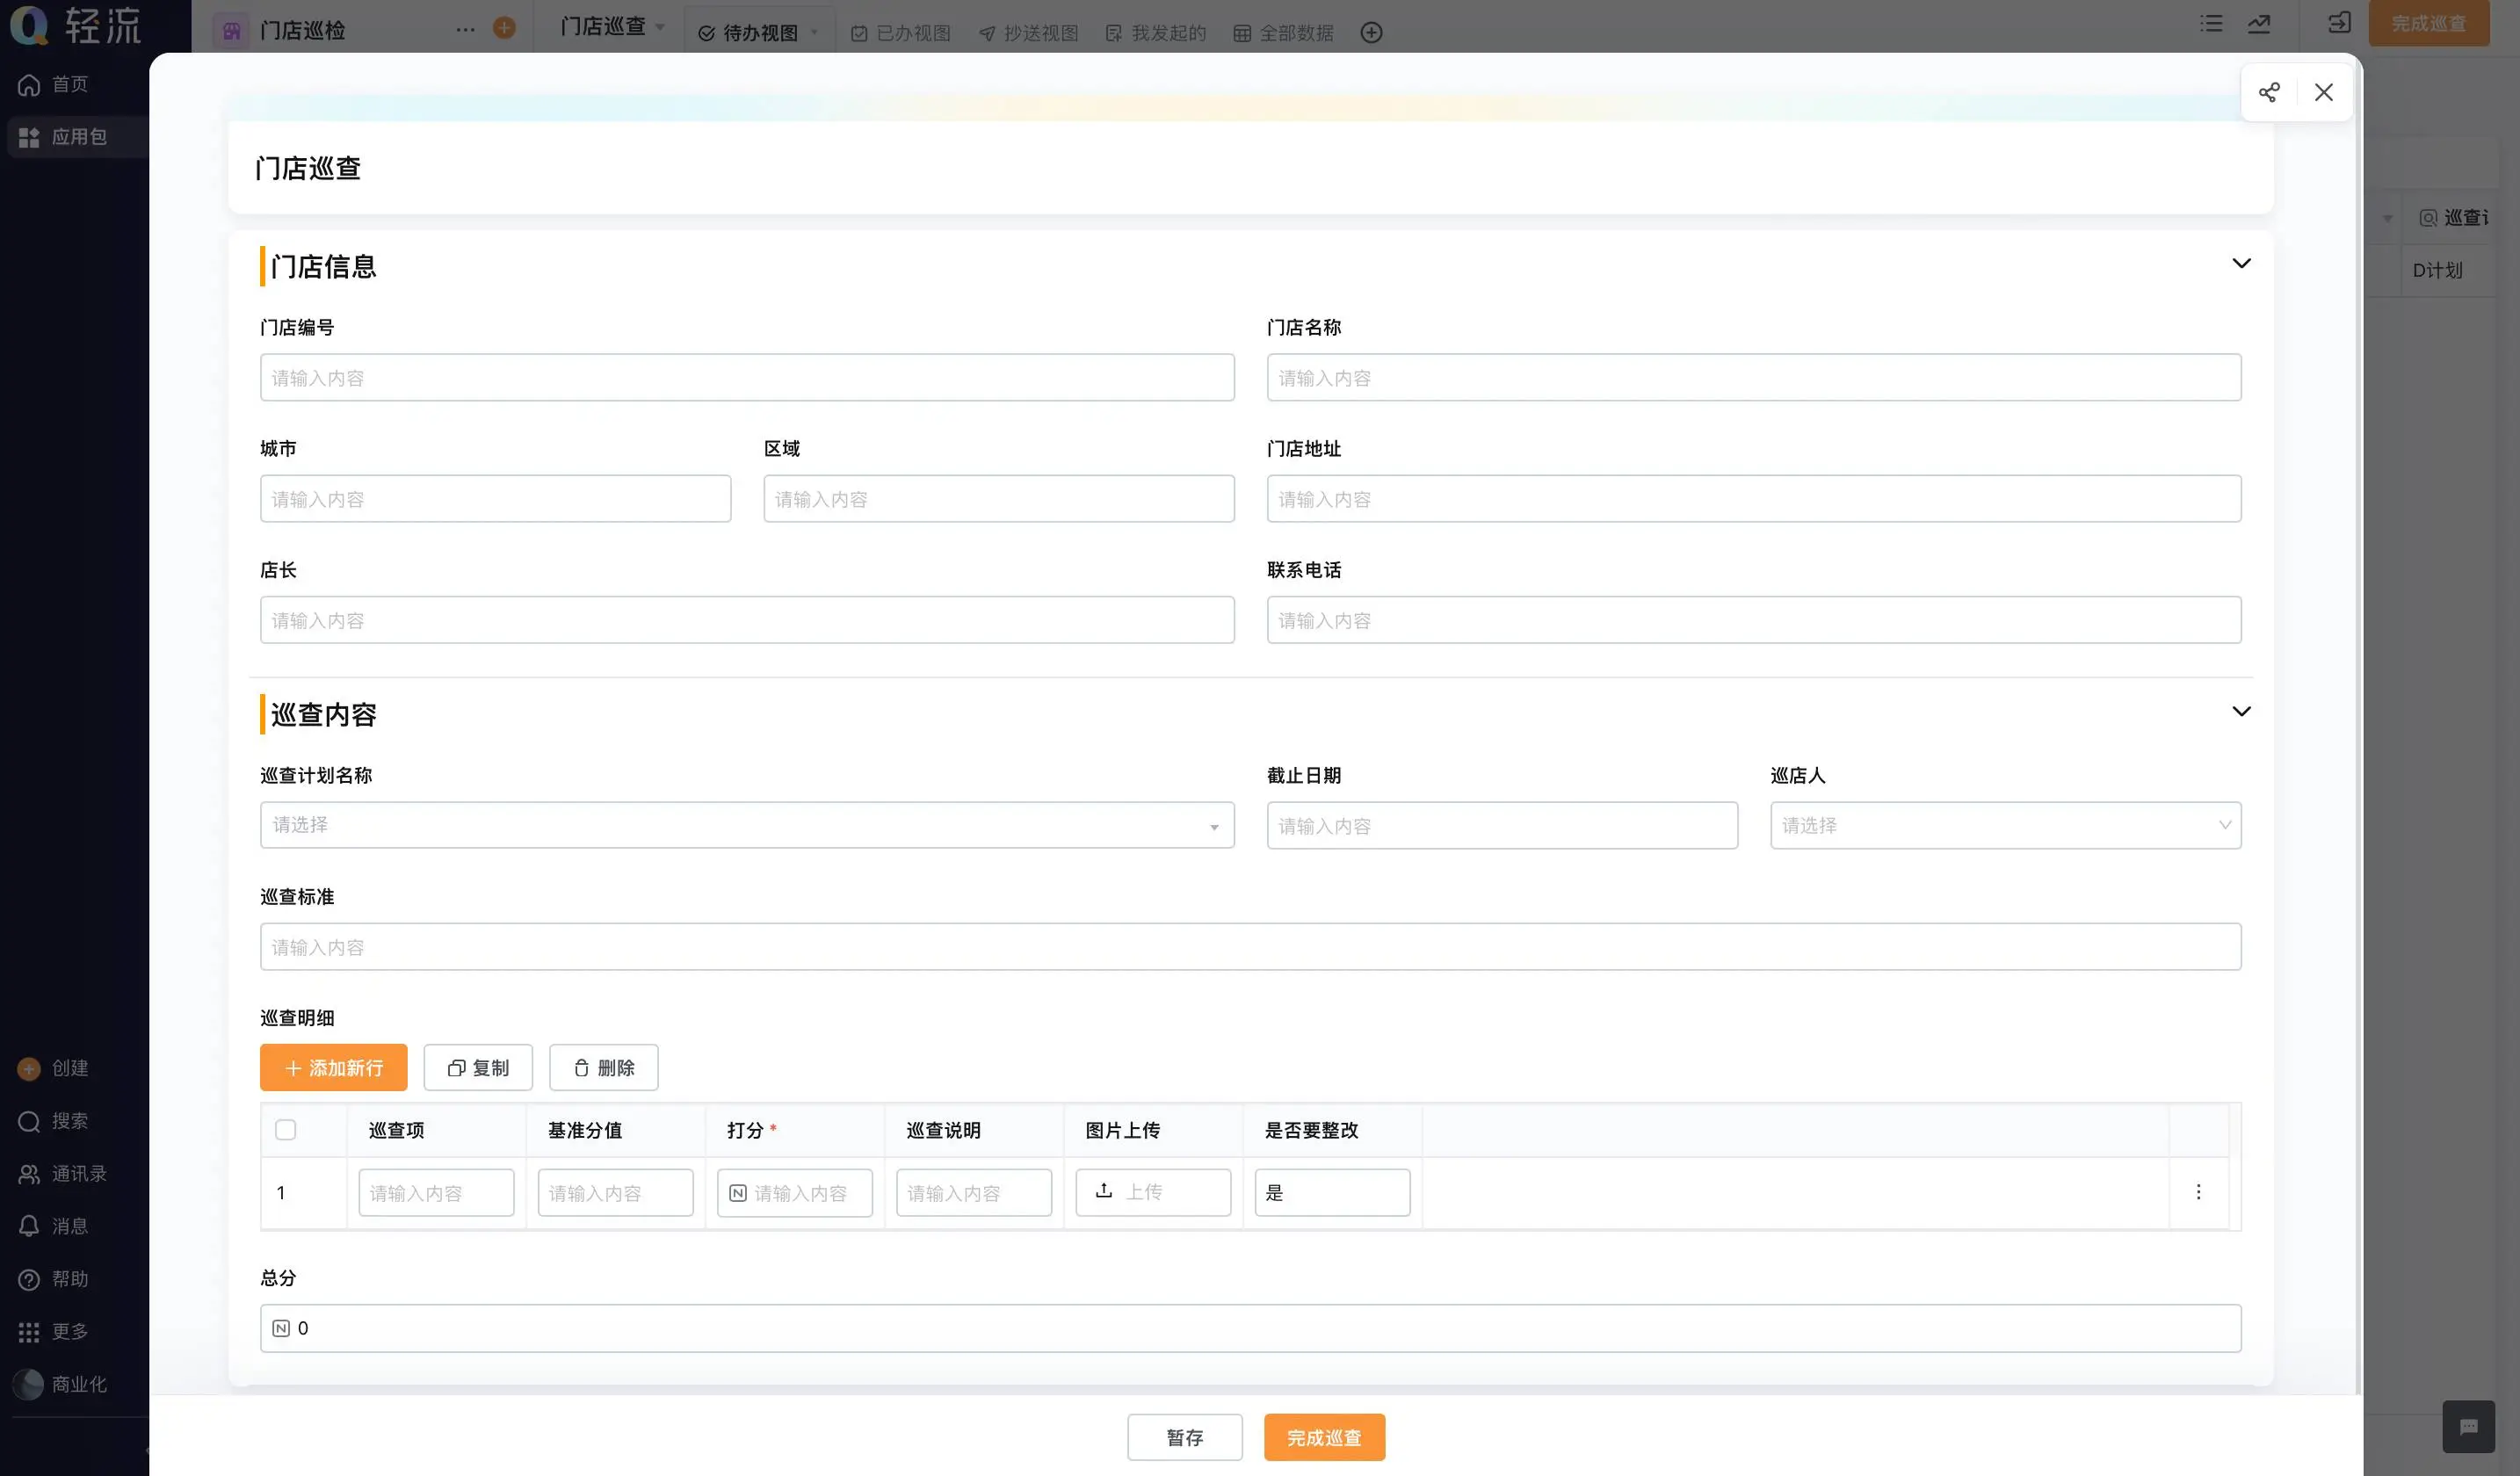Click the 巡查说明 cell input in row 1
The height and width of the screenshot is (1476, 2520).
[x=973, y=1193]
